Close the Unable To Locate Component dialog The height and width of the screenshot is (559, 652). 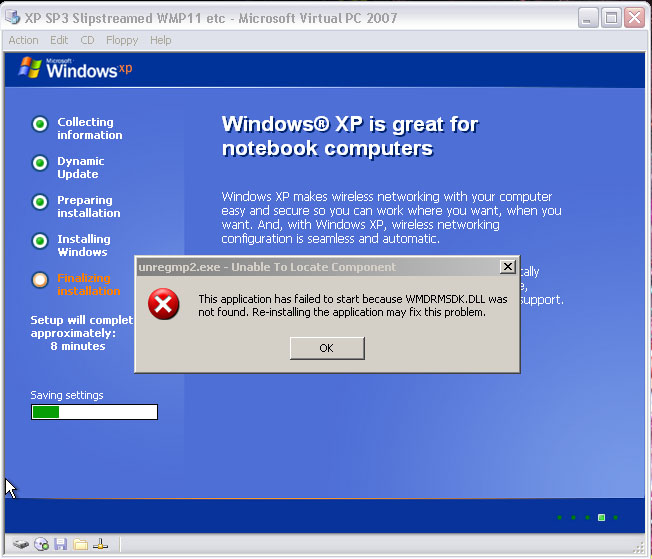[507, 267]
